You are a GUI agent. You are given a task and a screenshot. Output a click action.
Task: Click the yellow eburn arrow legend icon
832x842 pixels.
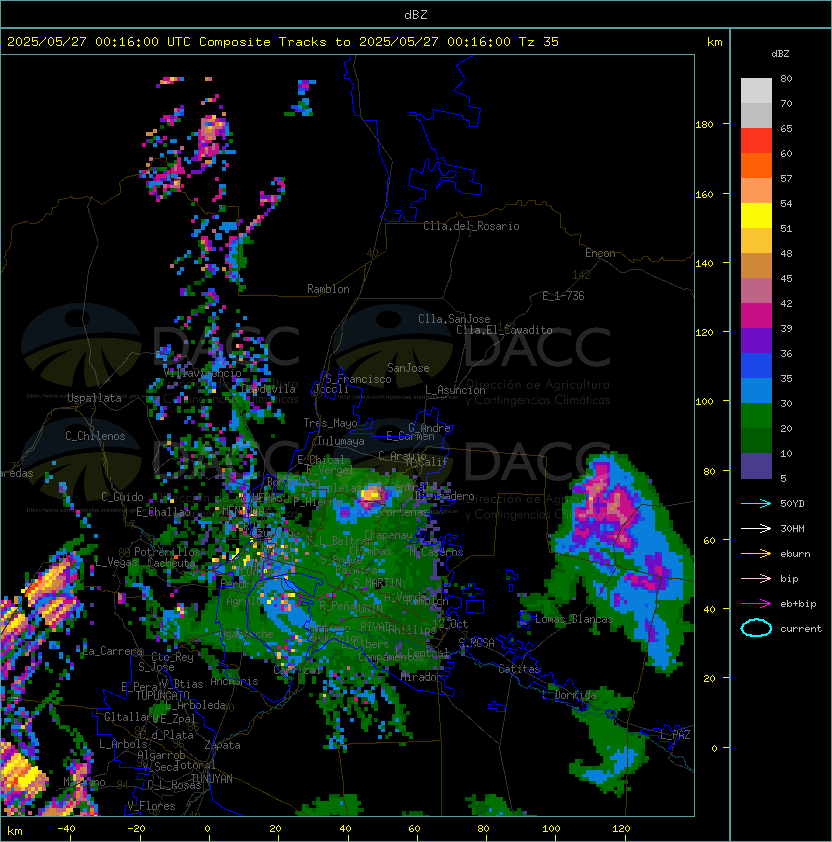[756, 554]
